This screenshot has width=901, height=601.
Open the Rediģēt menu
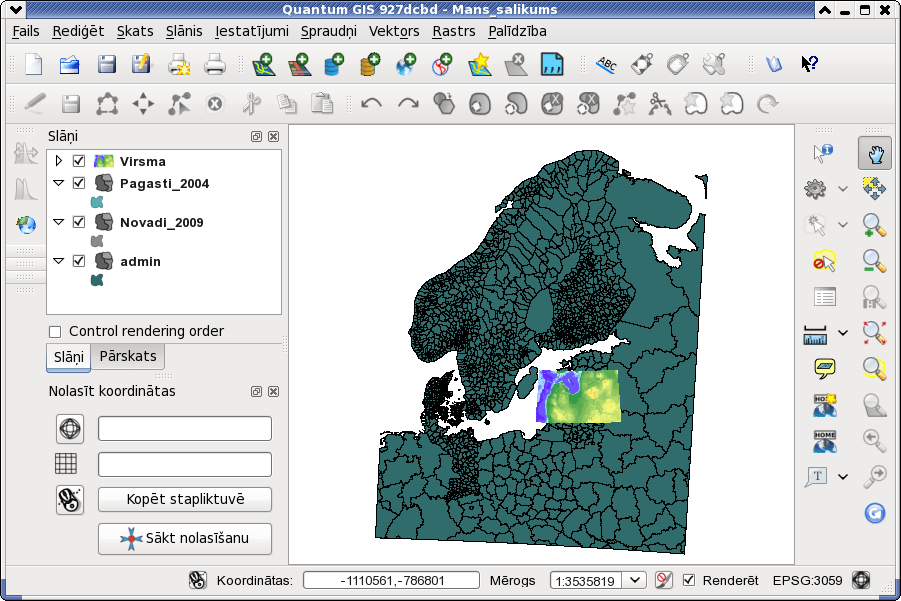(78, 31)
